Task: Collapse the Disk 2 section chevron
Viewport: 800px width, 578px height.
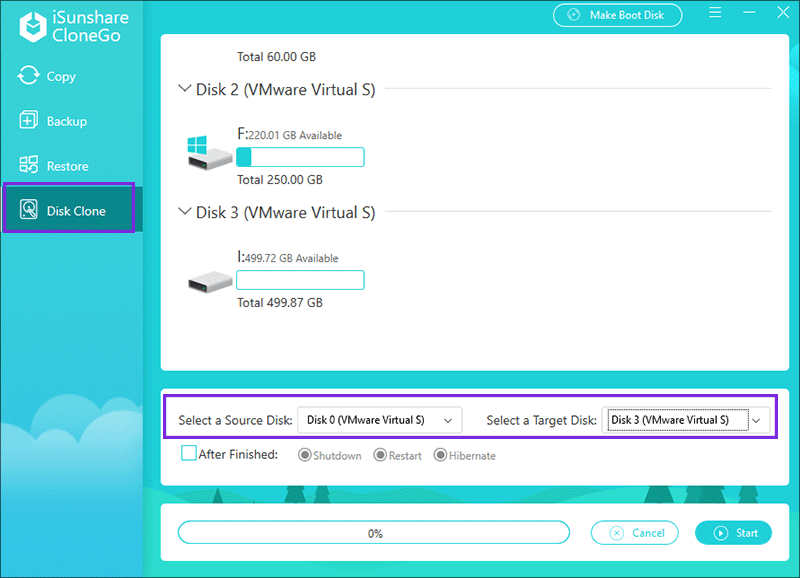Action: (x=184, y=89)
